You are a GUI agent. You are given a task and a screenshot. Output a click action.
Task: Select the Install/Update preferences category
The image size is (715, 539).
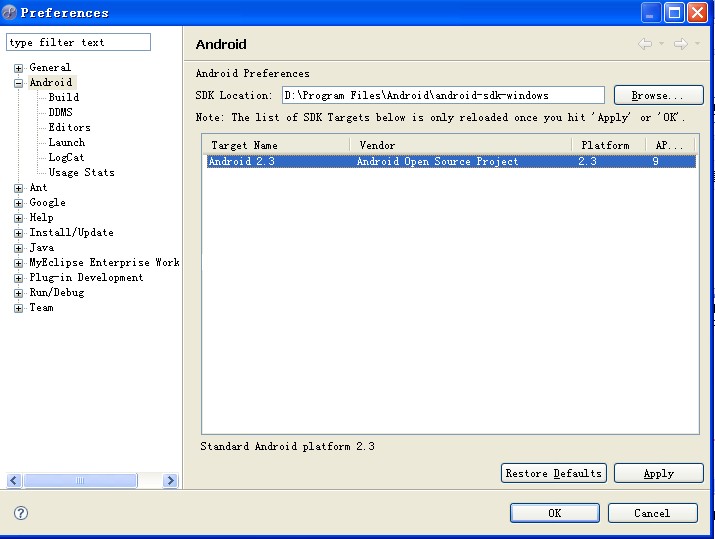tap(72, 233)
